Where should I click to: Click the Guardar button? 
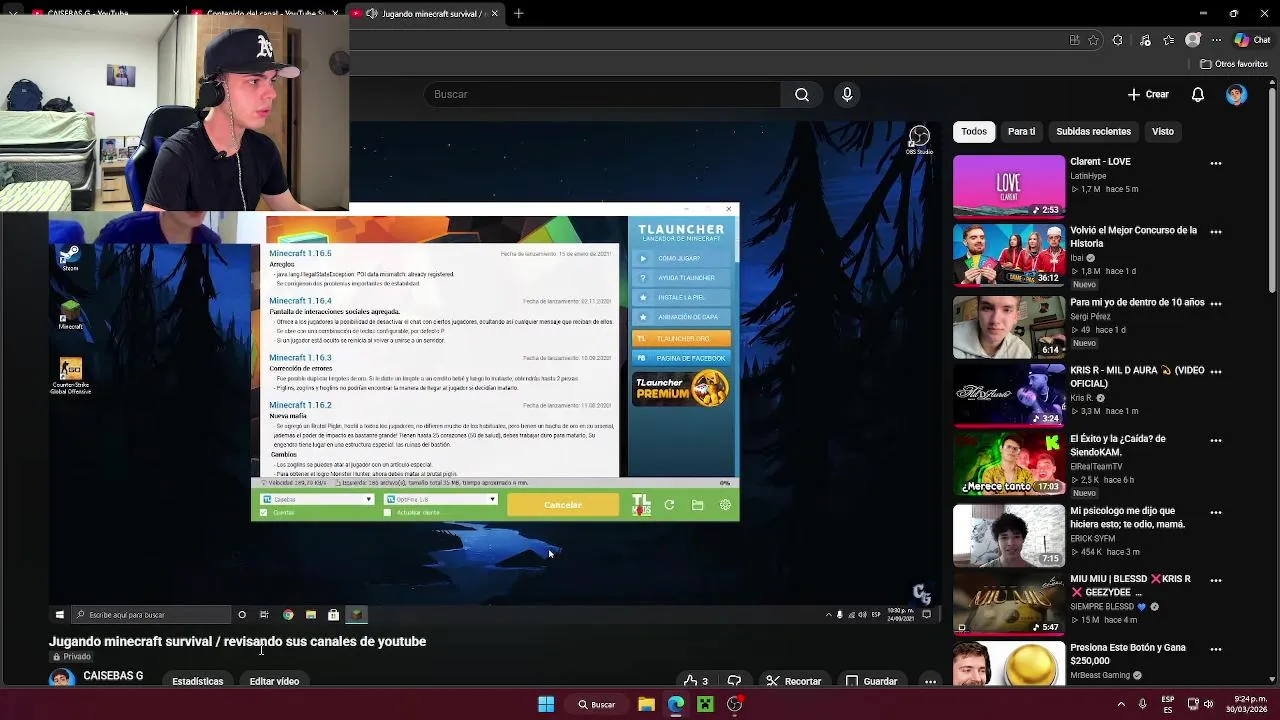coord(871,681)
